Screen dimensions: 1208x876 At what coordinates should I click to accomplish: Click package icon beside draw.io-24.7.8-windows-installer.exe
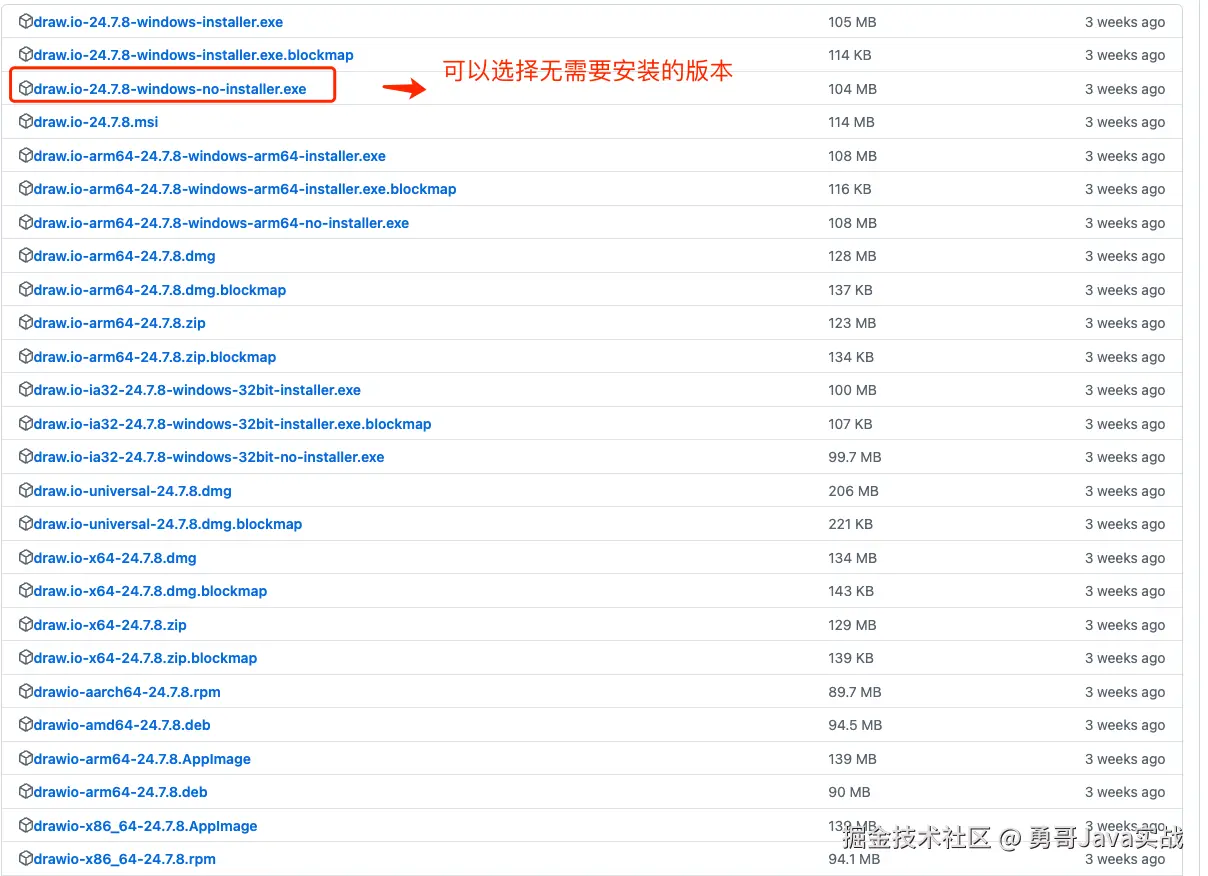click(x=26, y=21)
